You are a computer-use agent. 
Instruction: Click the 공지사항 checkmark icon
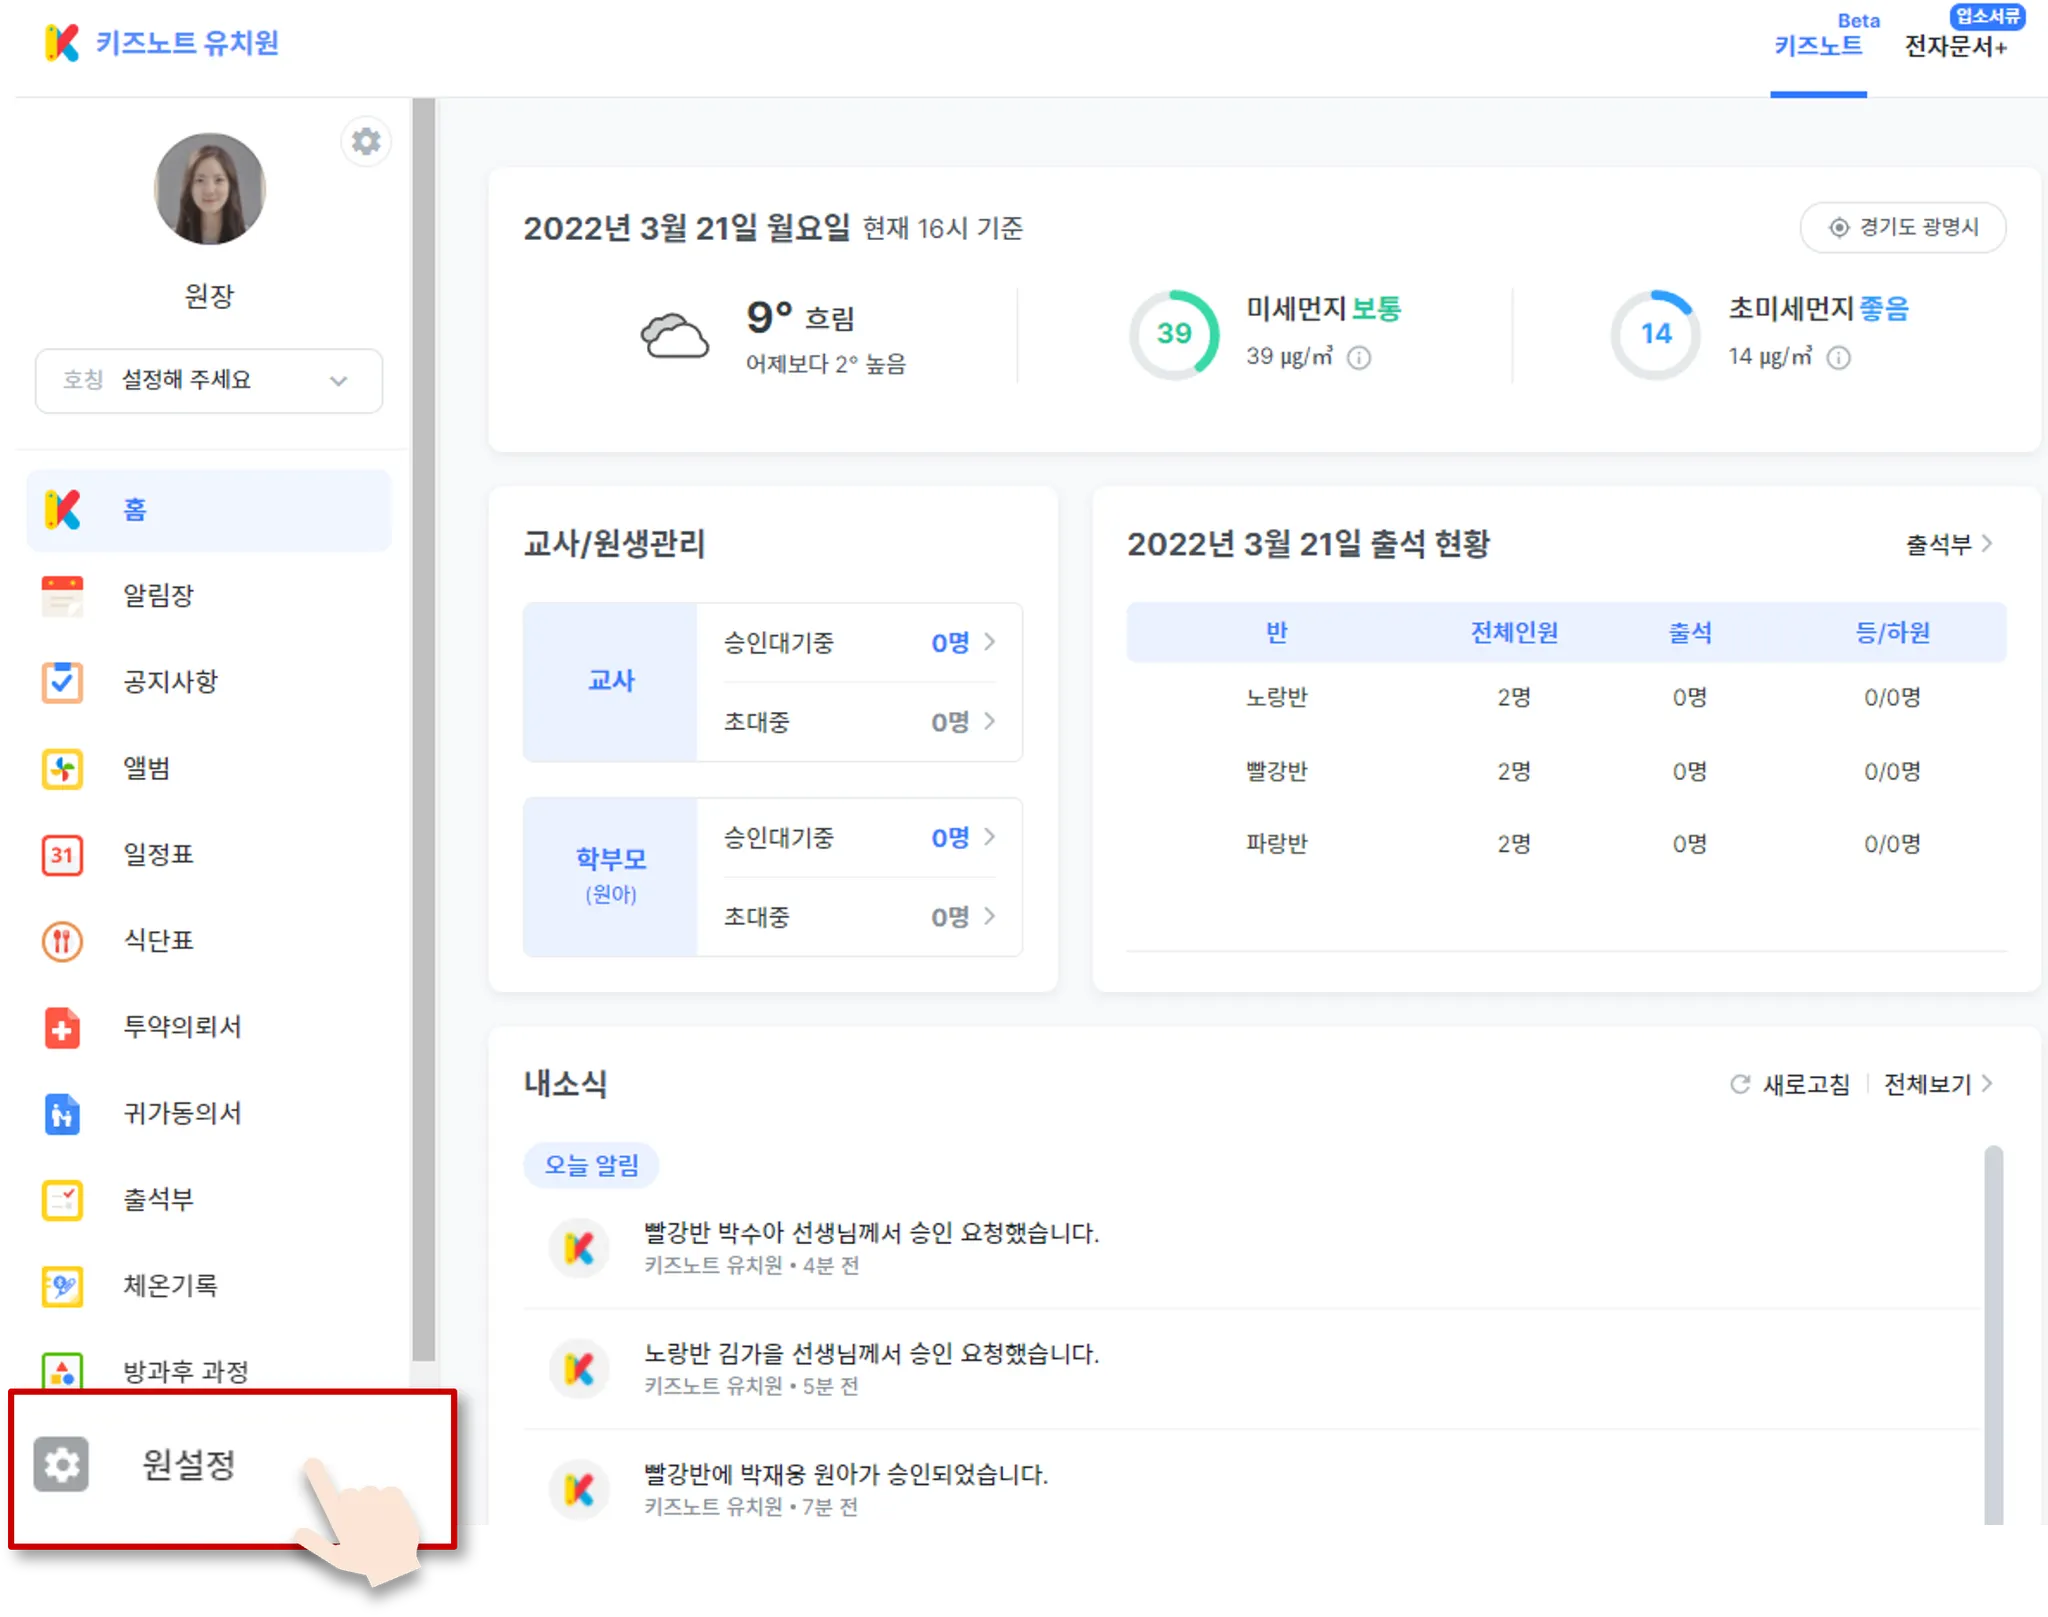62,682
